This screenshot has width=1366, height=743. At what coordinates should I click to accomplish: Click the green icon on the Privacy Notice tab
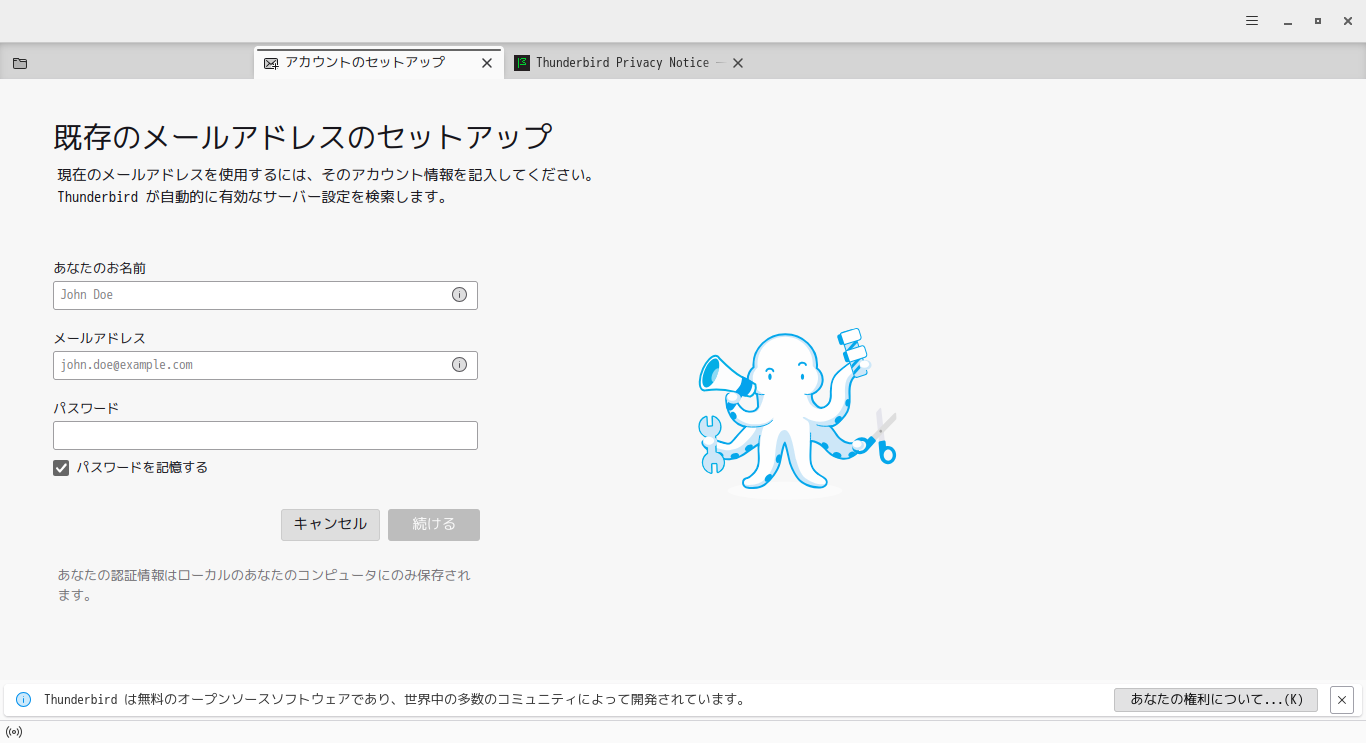522,62
